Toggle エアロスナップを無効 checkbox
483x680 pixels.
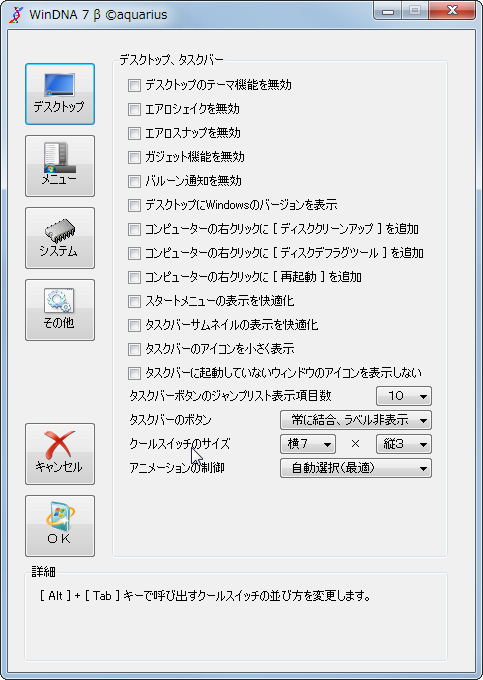click(134, 133)
